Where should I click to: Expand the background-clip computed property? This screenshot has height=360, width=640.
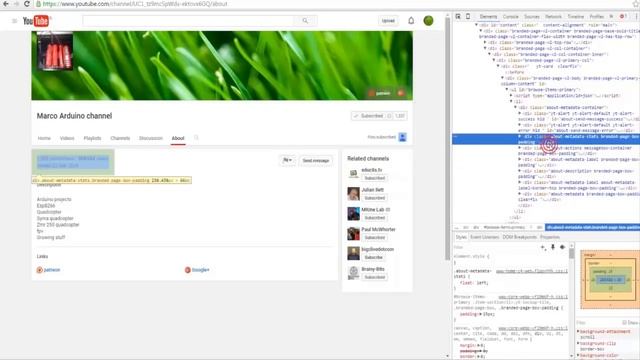(x=578, y=343)
